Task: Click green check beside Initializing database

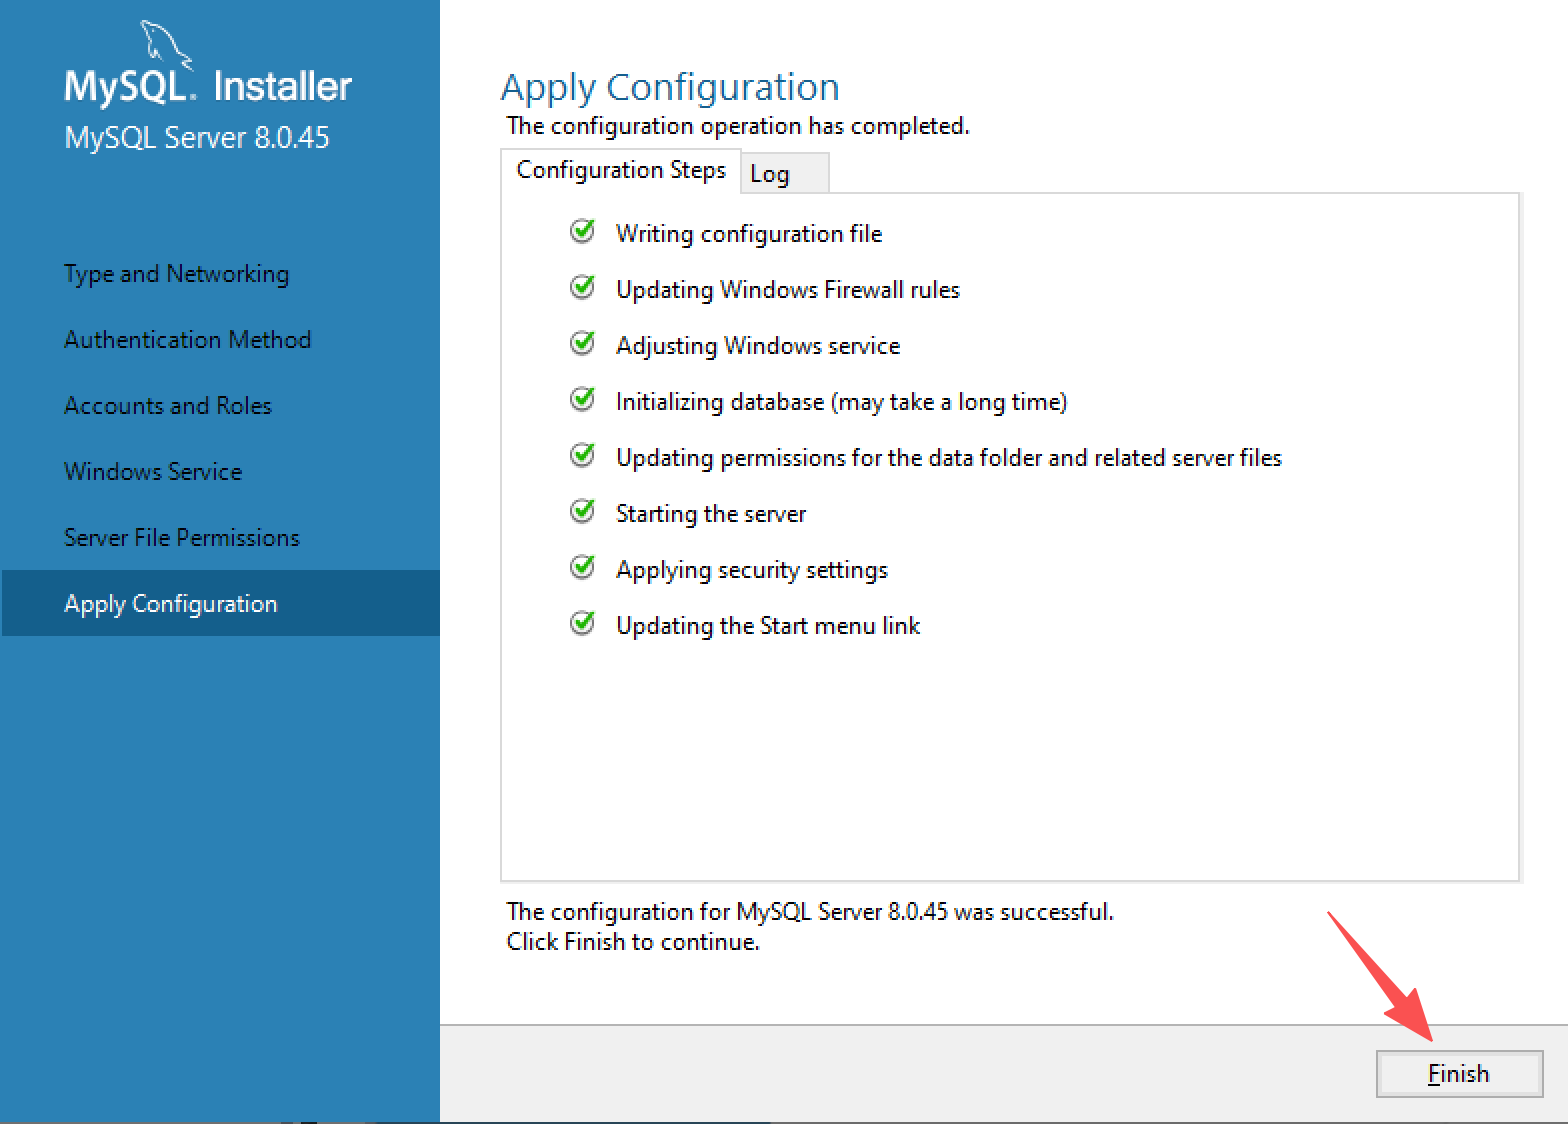Action: [x=582, y=400]
